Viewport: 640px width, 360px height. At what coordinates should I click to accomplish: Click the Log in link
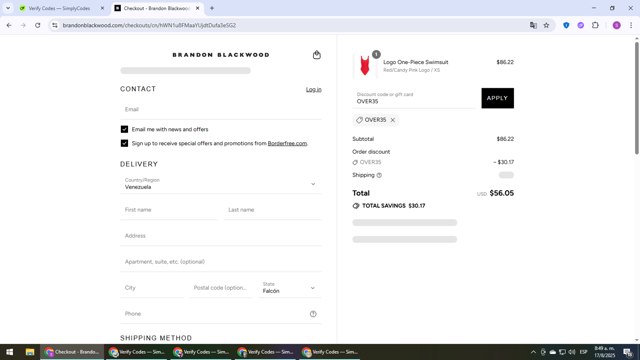tap(313, 89)
